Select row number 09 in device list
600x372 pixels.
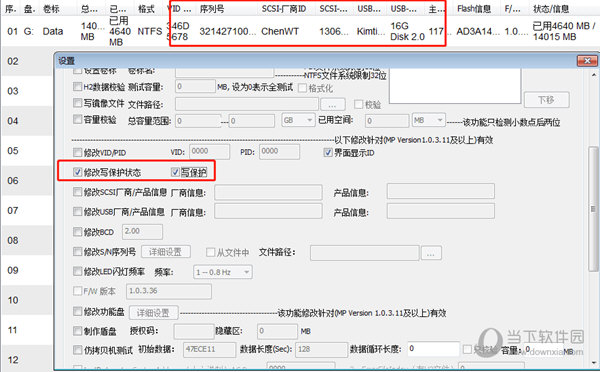tap(13, 270)
